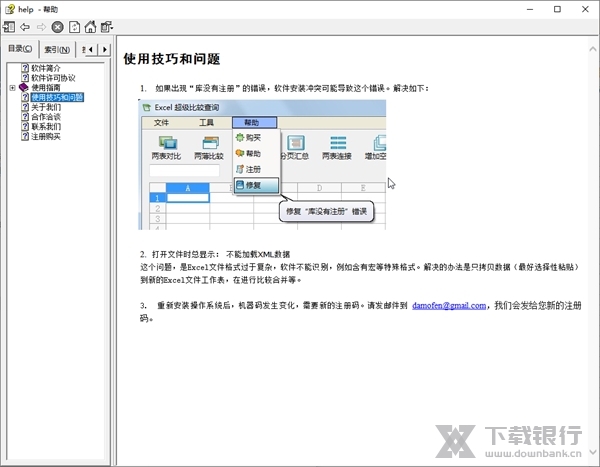The image size is (600, 467).
Task: Click the text 不能加载XML数据
Action: [x=258, y=254]
